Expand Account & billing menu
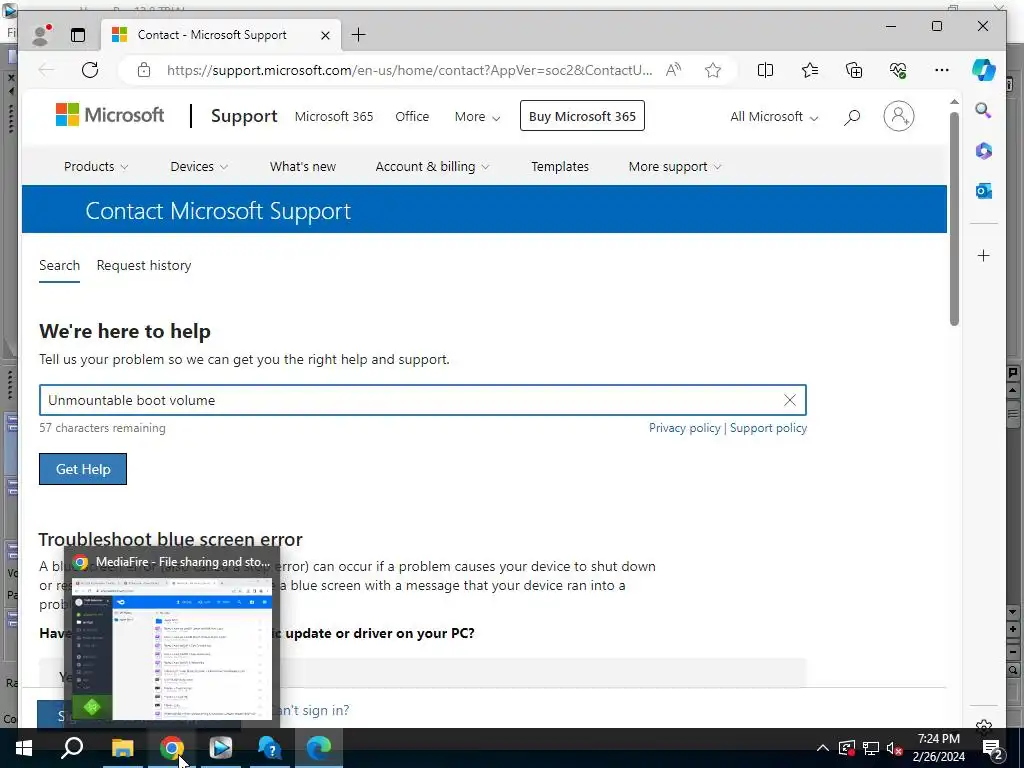The width and height of the screenshot is (1024, 768). pos(432,167)
